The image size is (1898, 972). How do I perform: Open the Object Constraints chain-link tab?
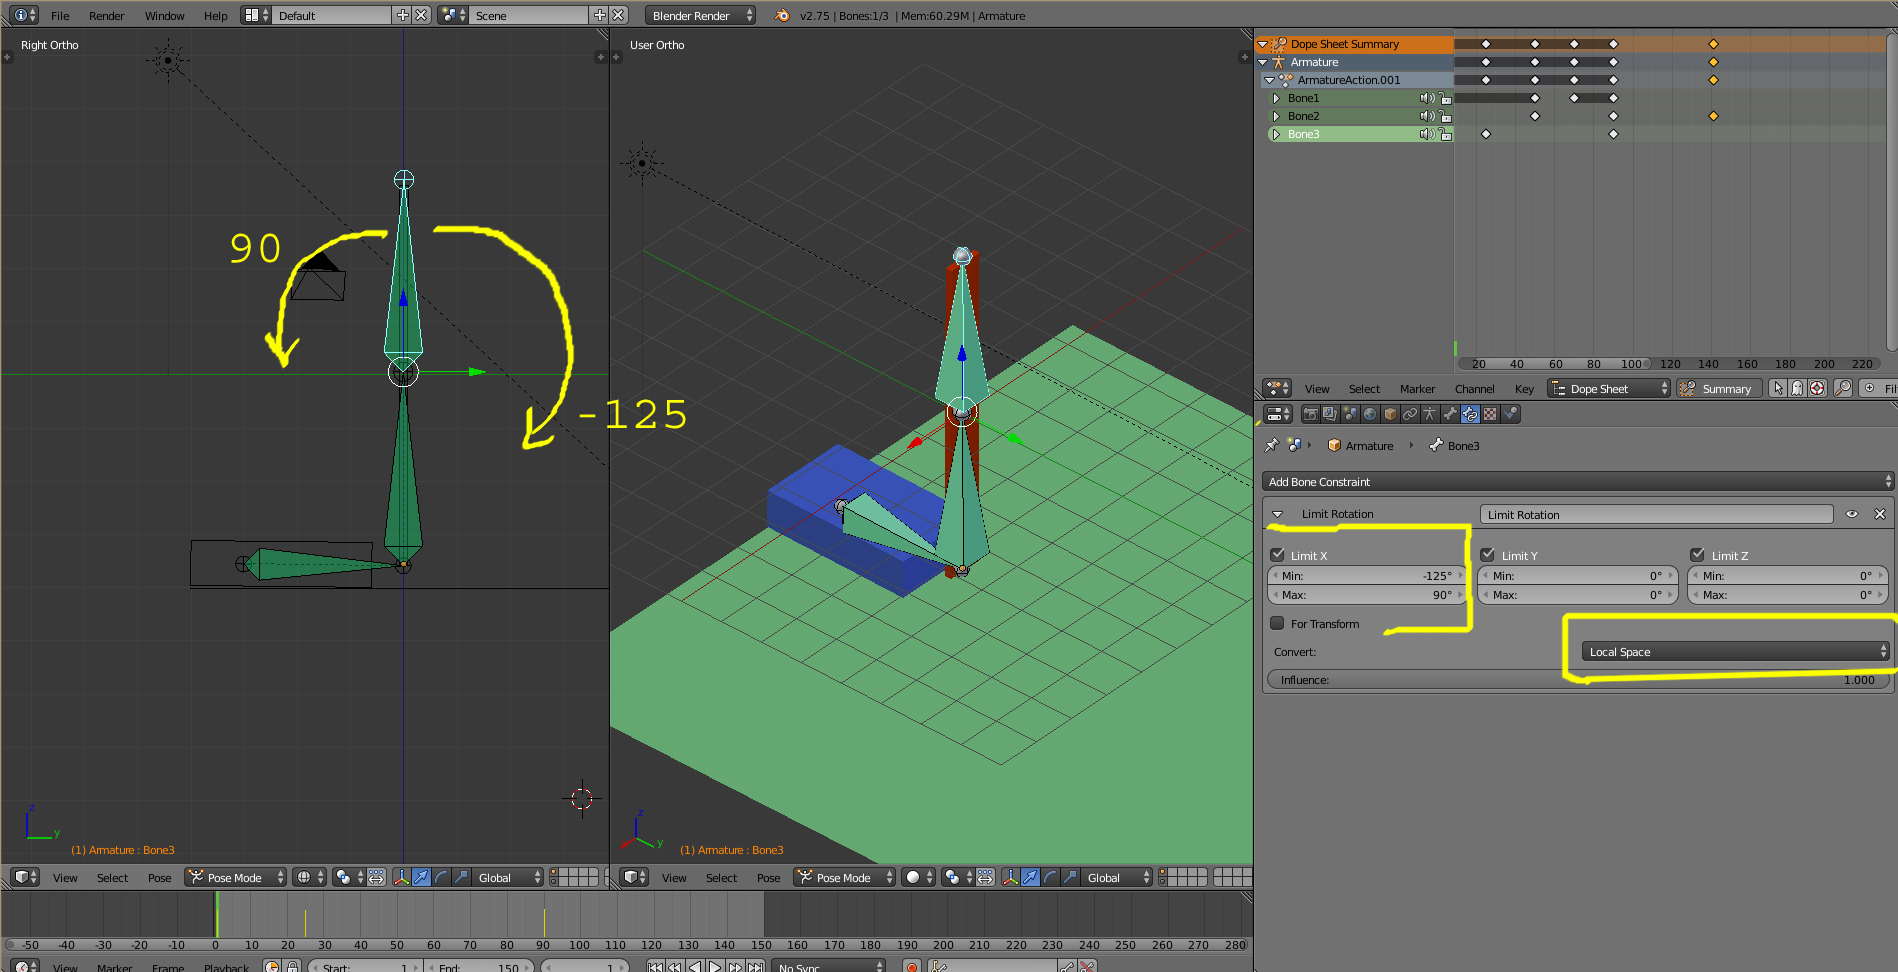pyautogui.click(x=1410, y=414)
